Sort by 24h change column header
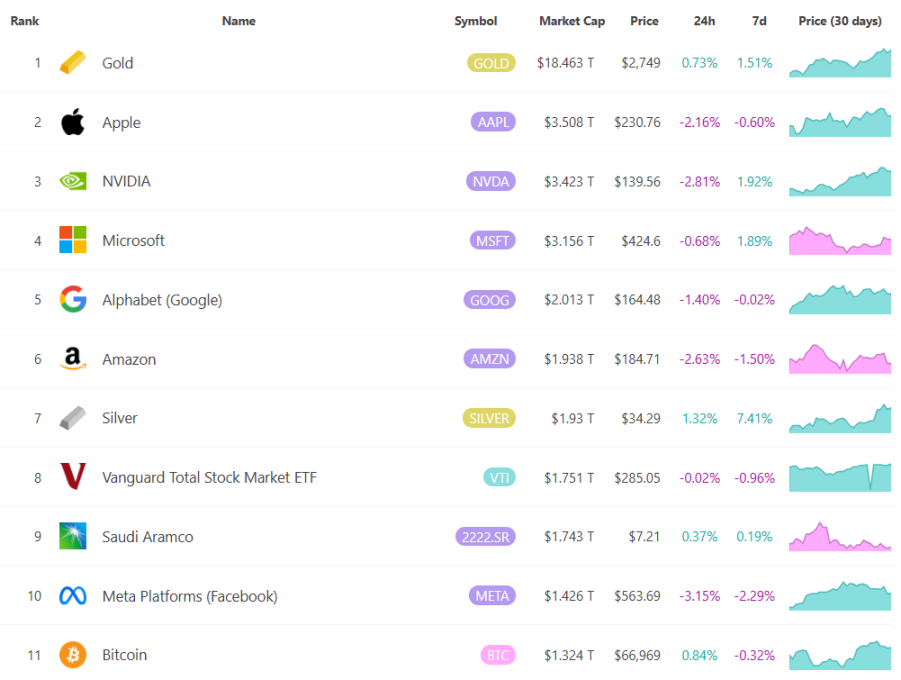The image size is (901, 680). [x=704, y=21]
